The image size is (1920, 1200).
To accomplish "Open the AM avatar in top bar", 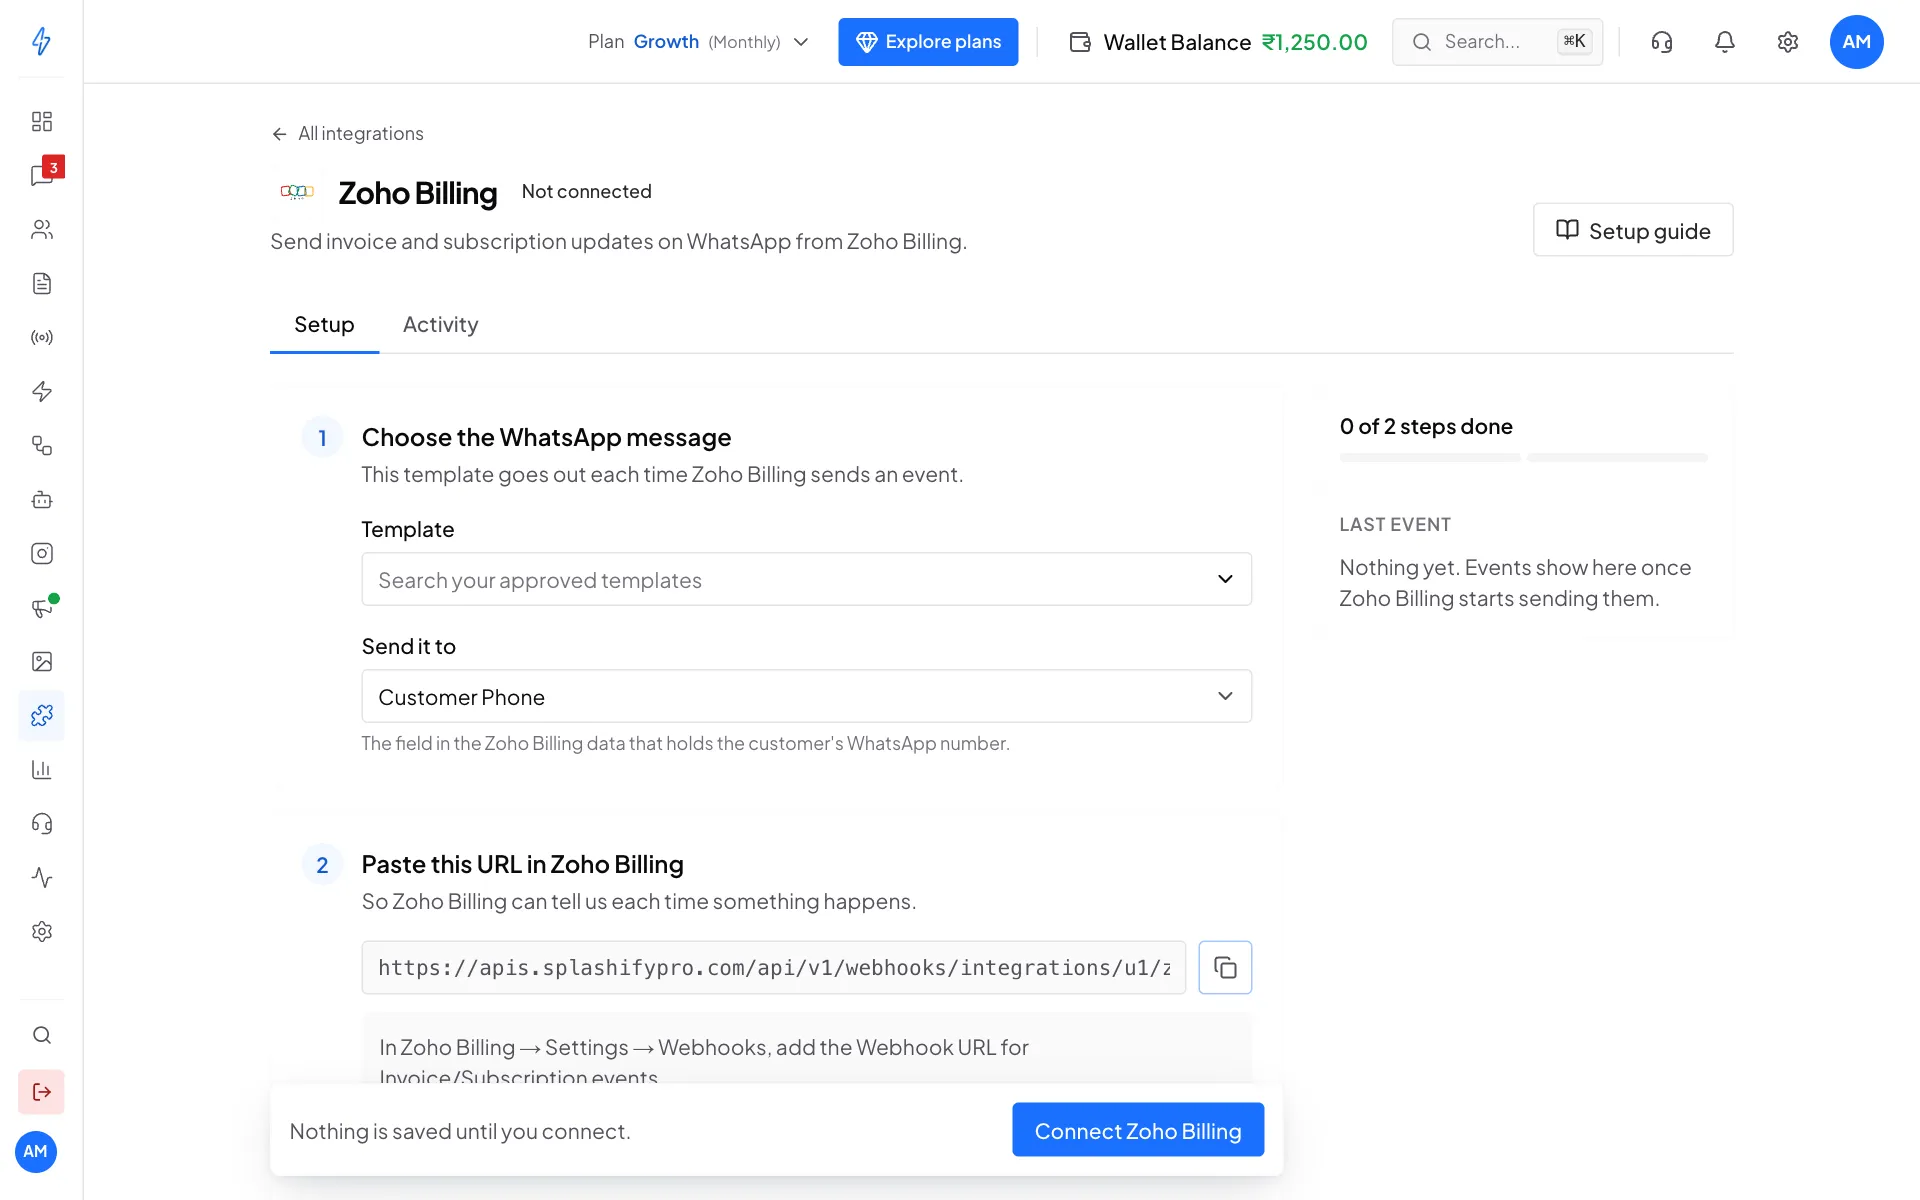I will tap(1856, 42).
